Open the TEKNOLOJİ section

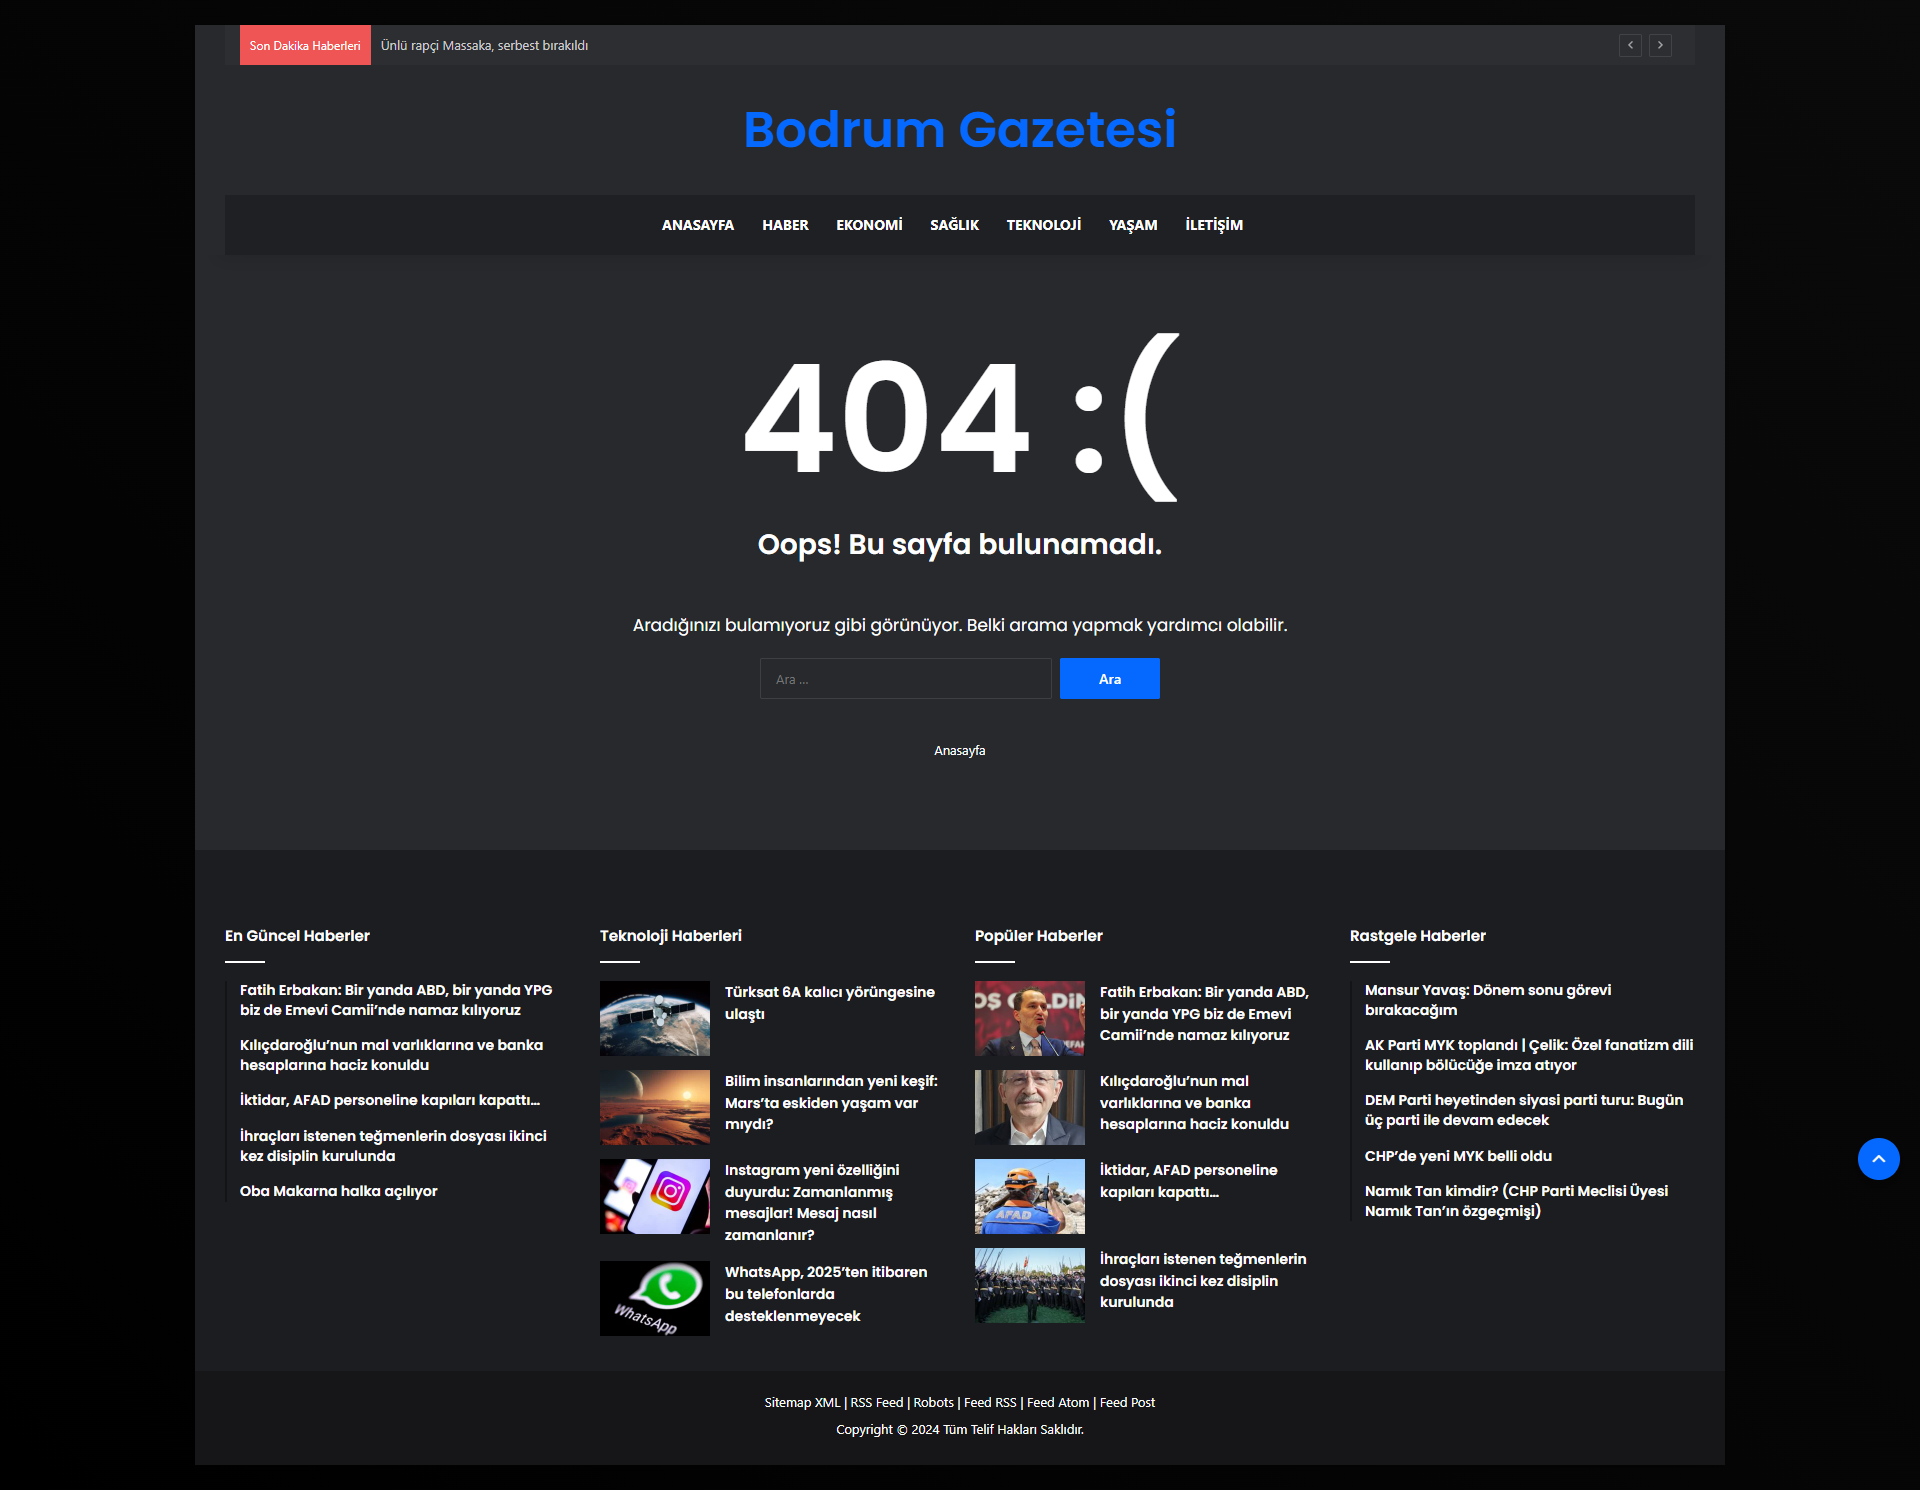click(1043, 225)
